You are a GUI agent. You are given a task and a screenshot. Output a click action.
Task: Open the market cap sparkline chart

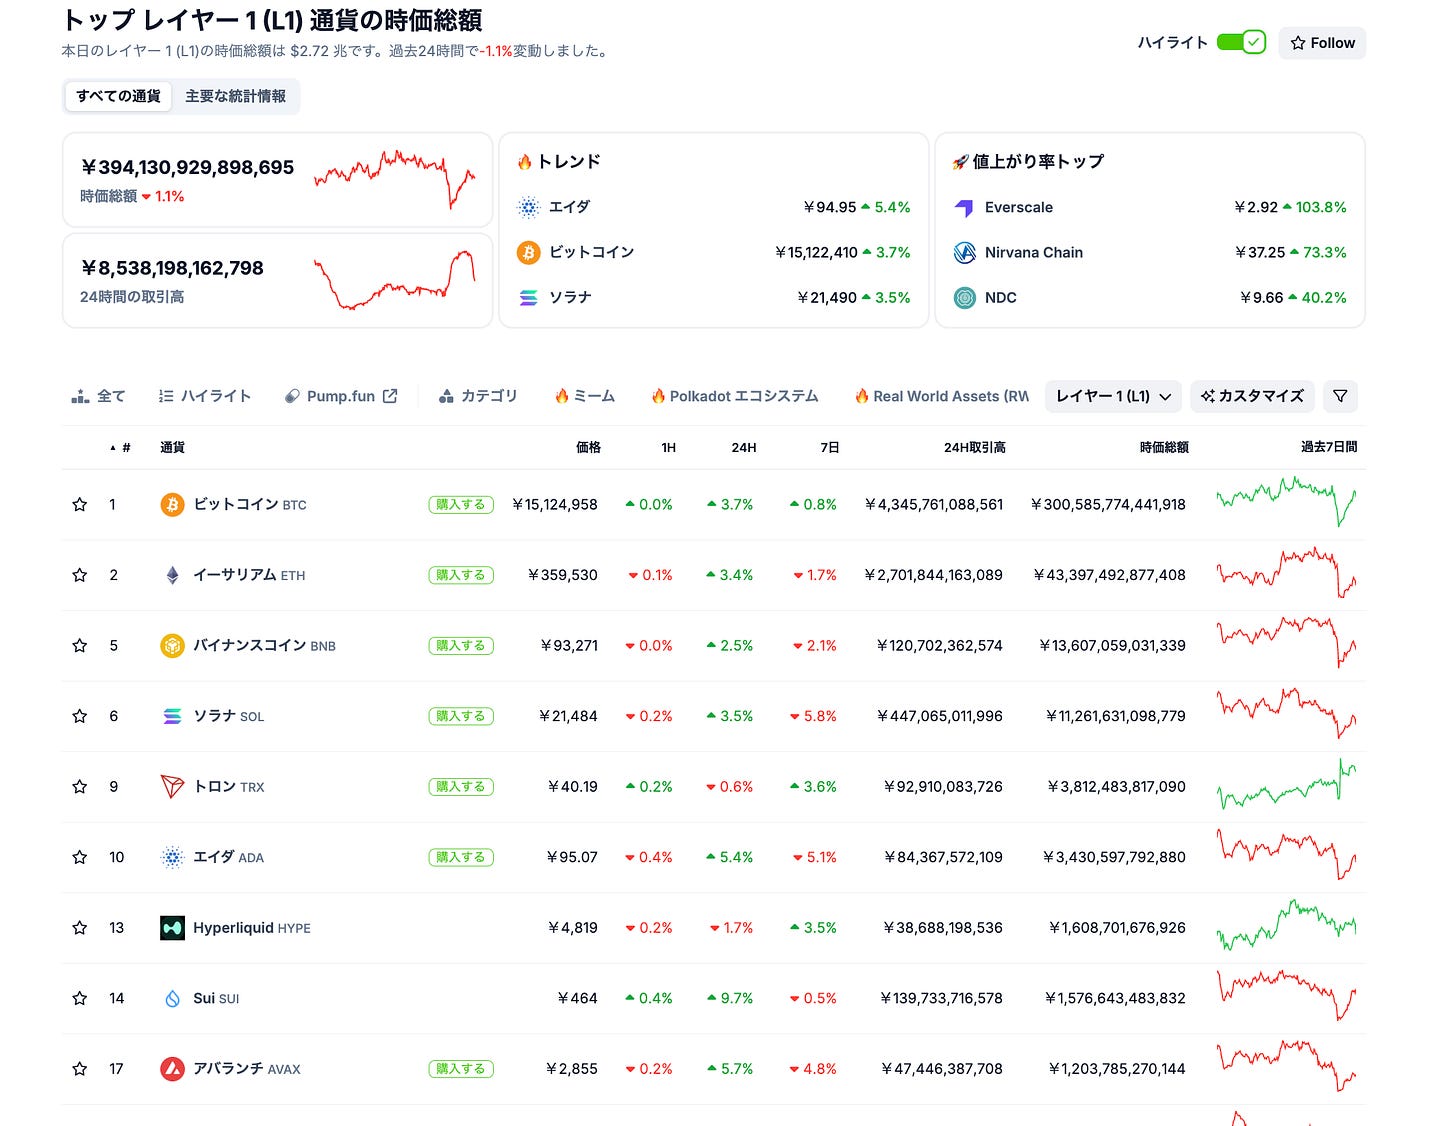click(395, 179)
